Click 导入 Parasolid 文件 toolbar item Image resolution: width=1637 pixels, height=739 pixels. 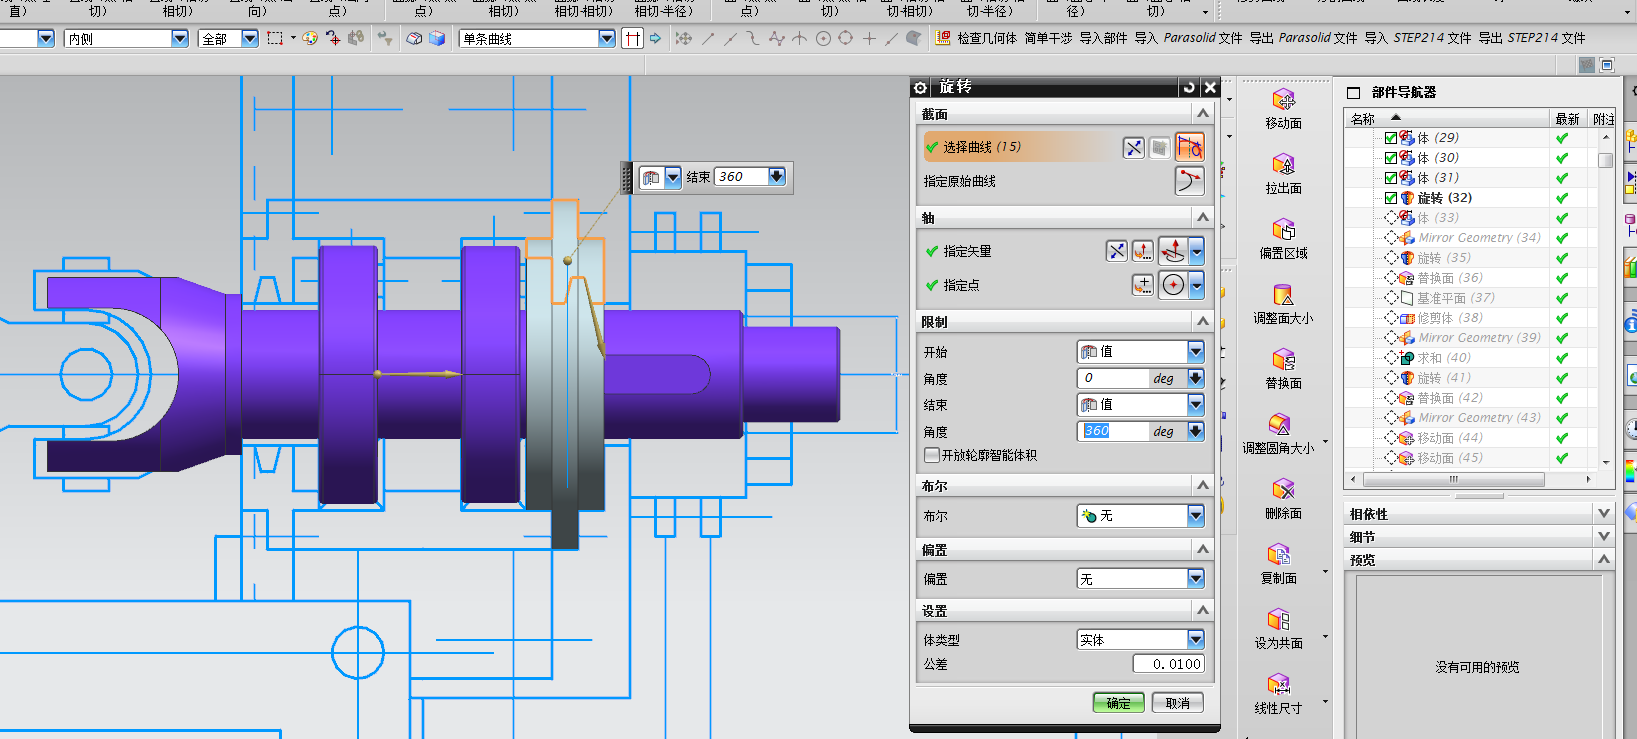(x=1188, y=38)
